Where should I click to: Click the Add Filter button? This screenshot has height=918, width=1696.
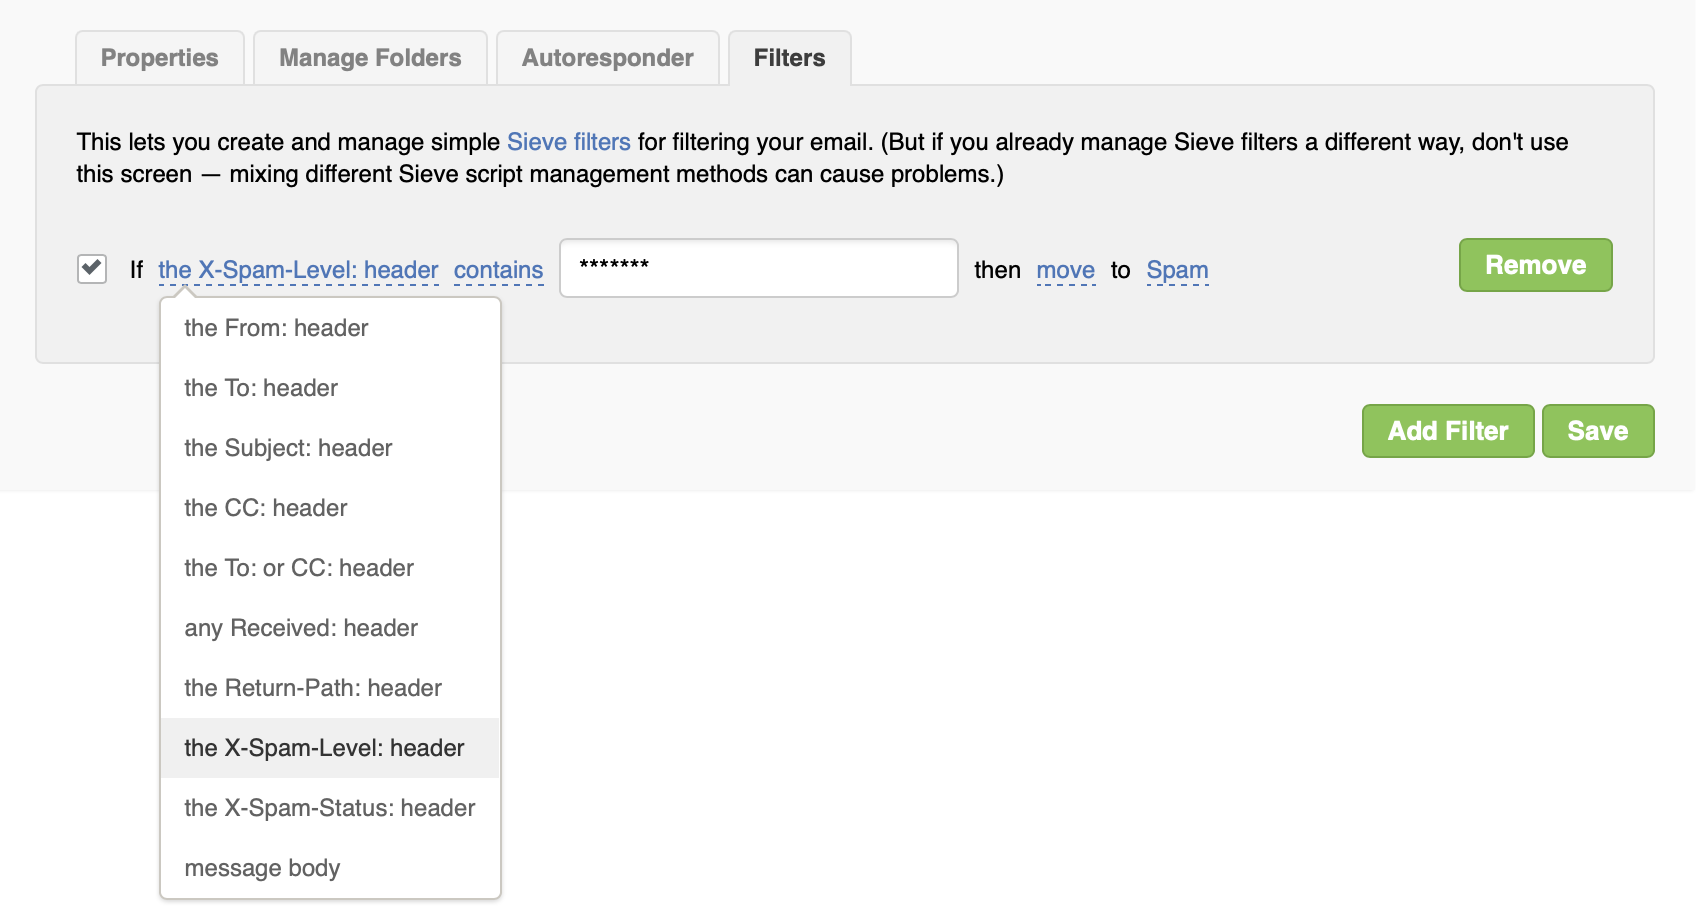pyautogui.click(x=1448, y=431)
